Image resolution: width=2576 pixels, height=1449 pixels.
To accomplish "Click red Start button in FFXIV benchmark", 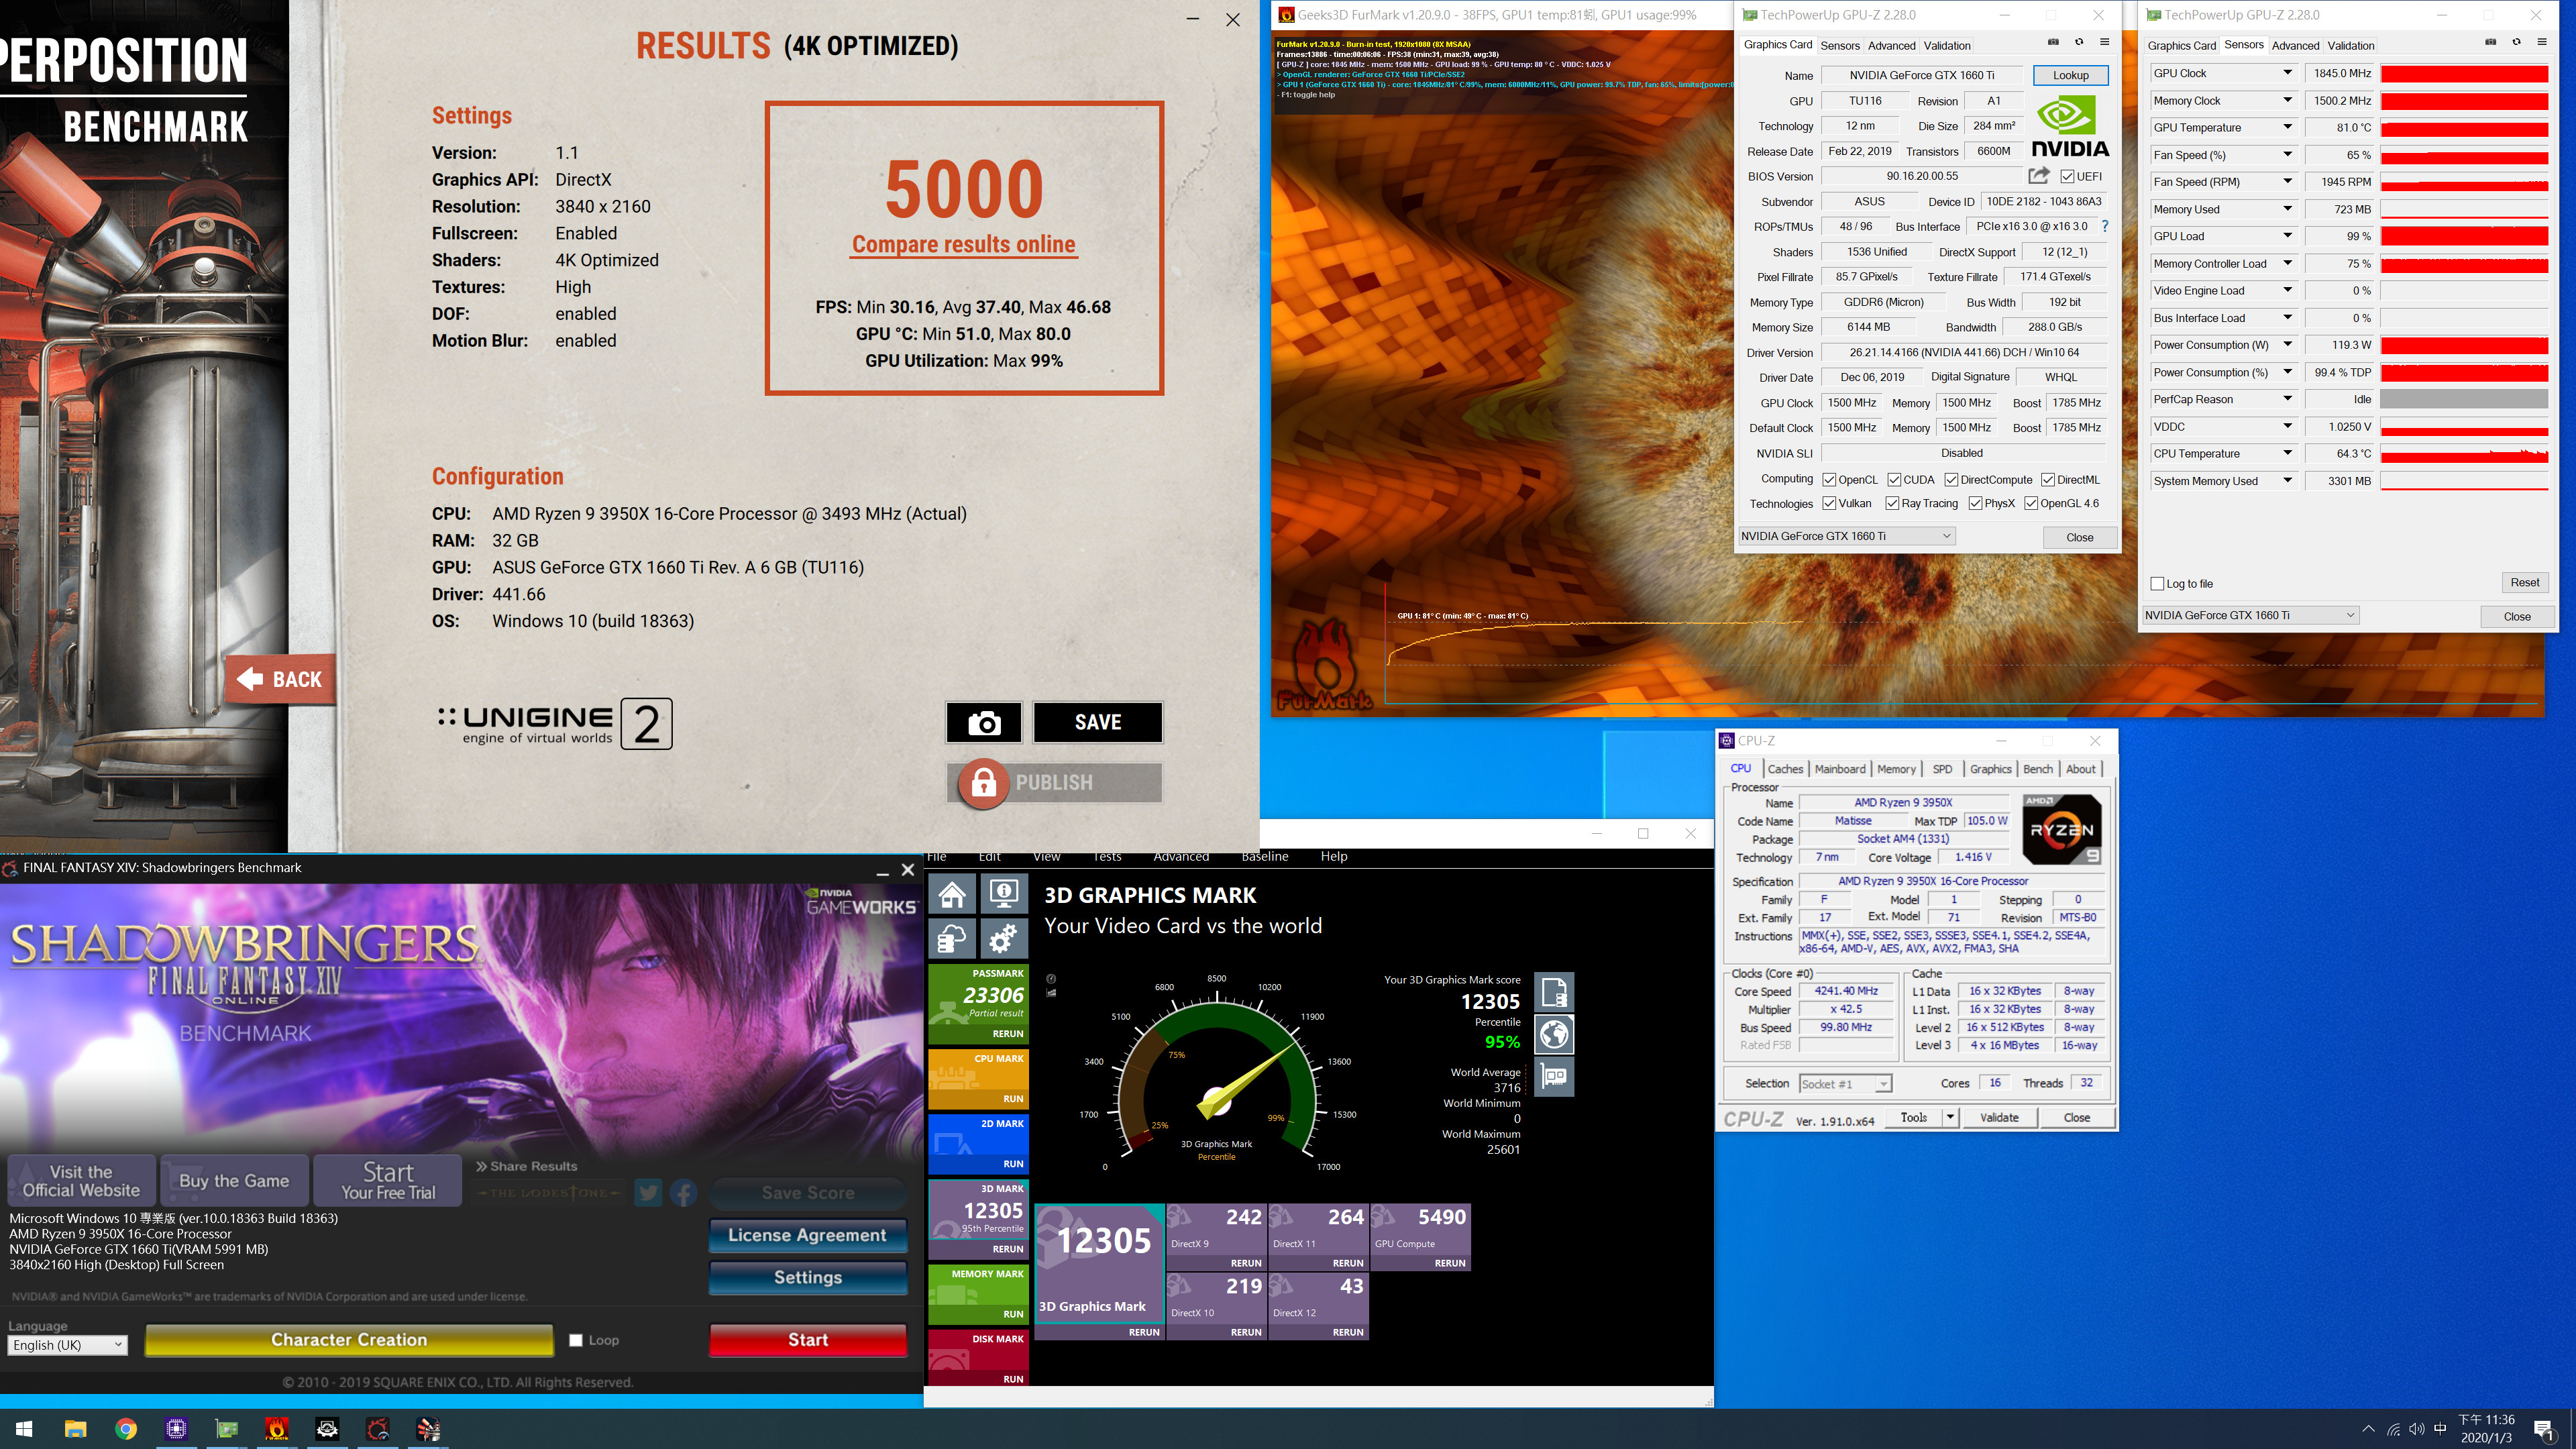I will pos(807,1340).
